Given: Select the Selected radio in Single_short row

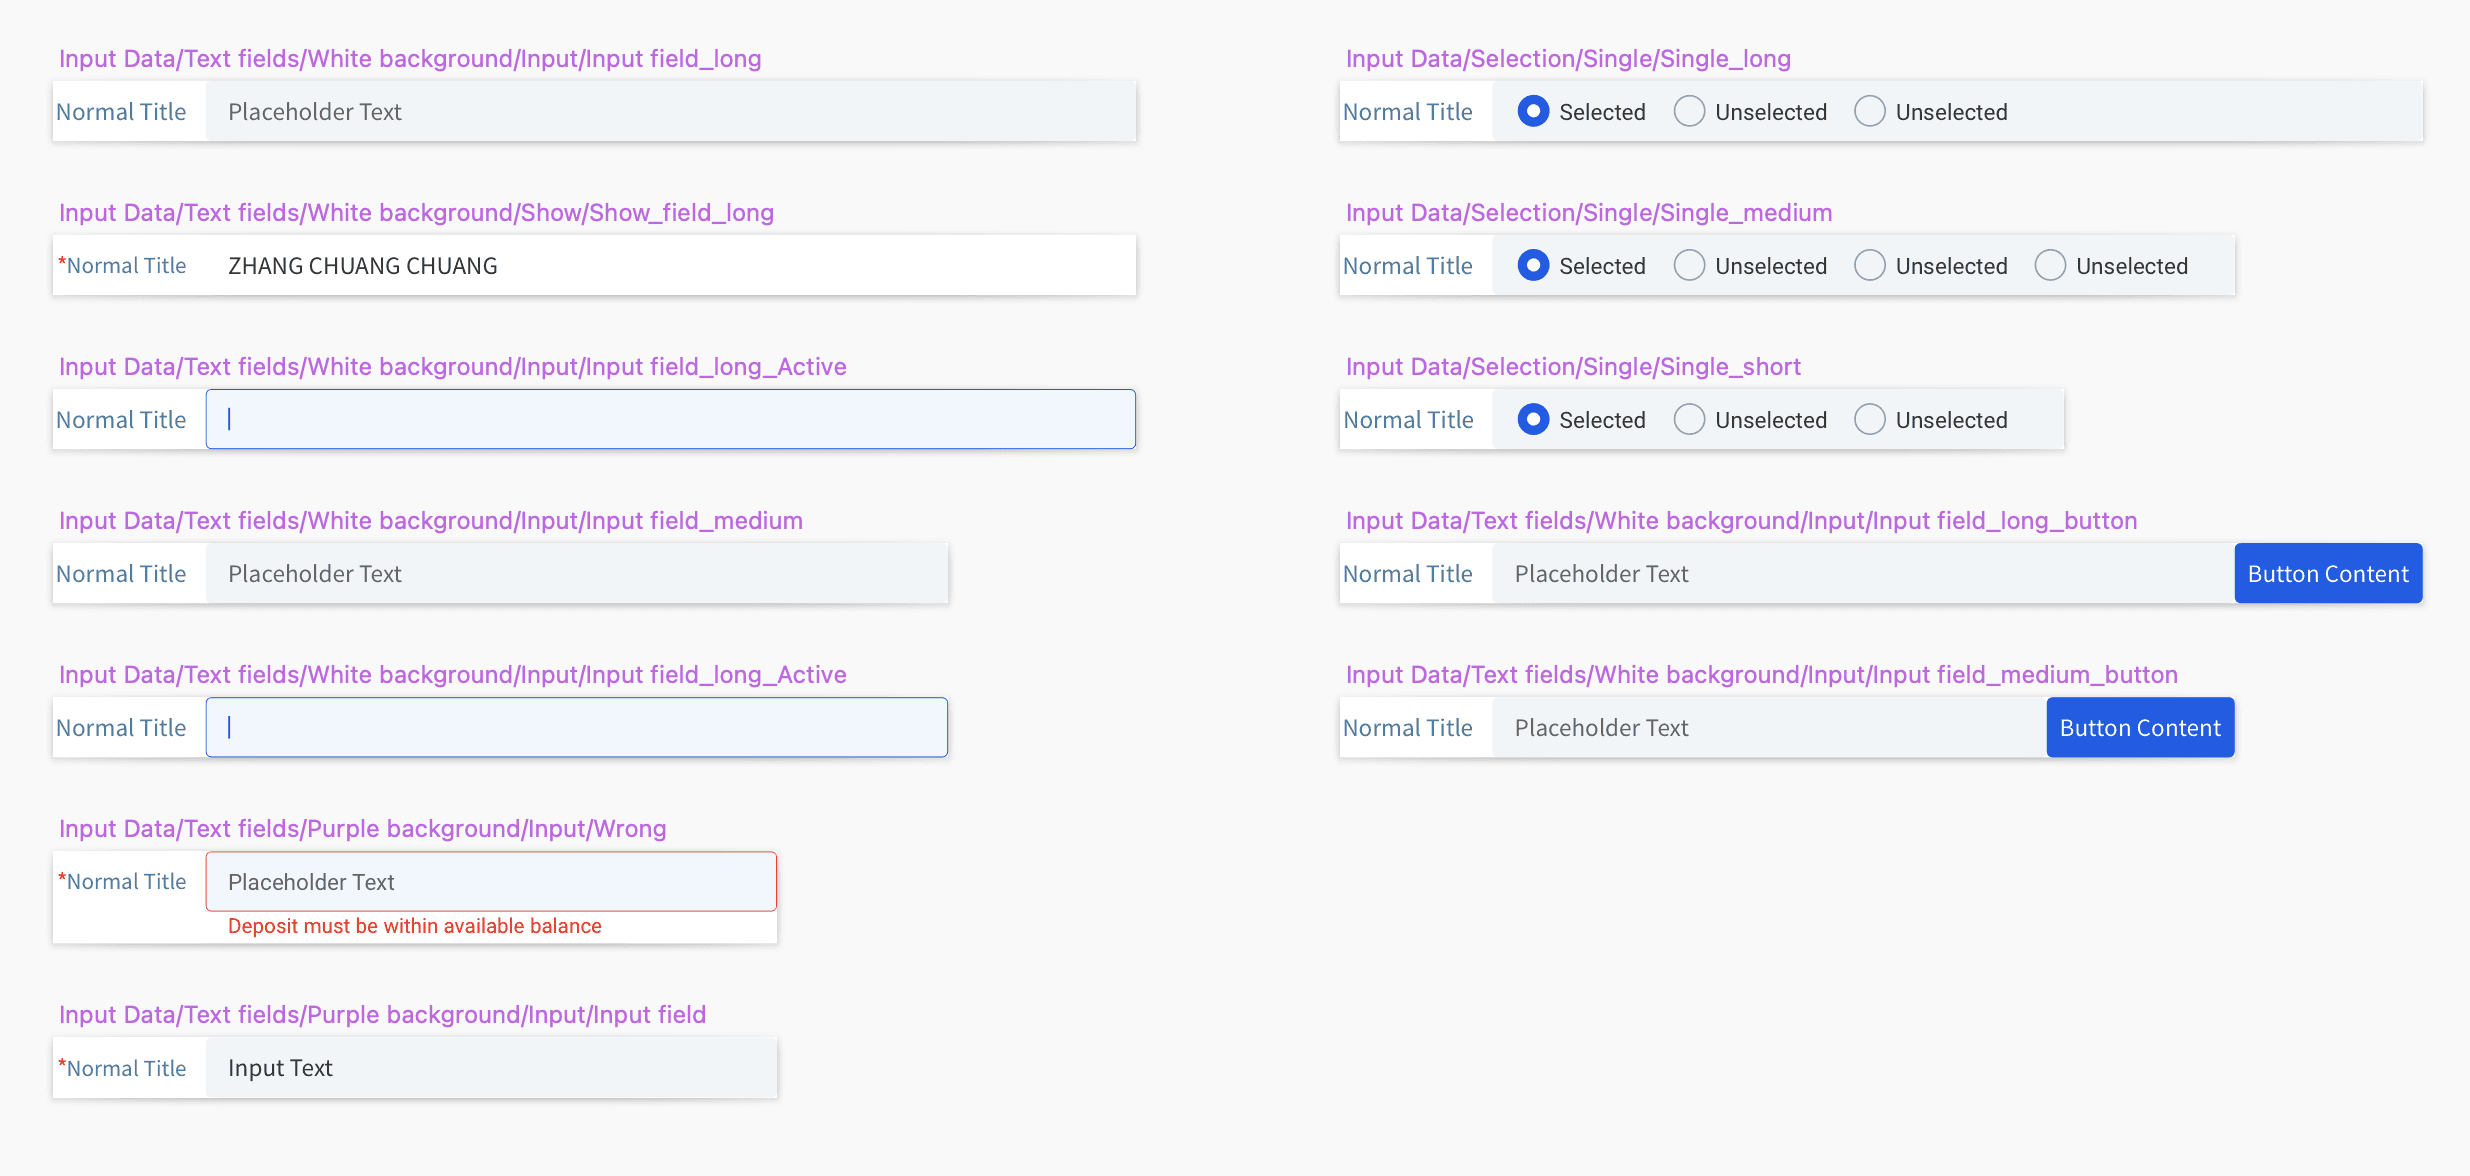Looking at the screenshot, I should click(x=1533, y=419).
